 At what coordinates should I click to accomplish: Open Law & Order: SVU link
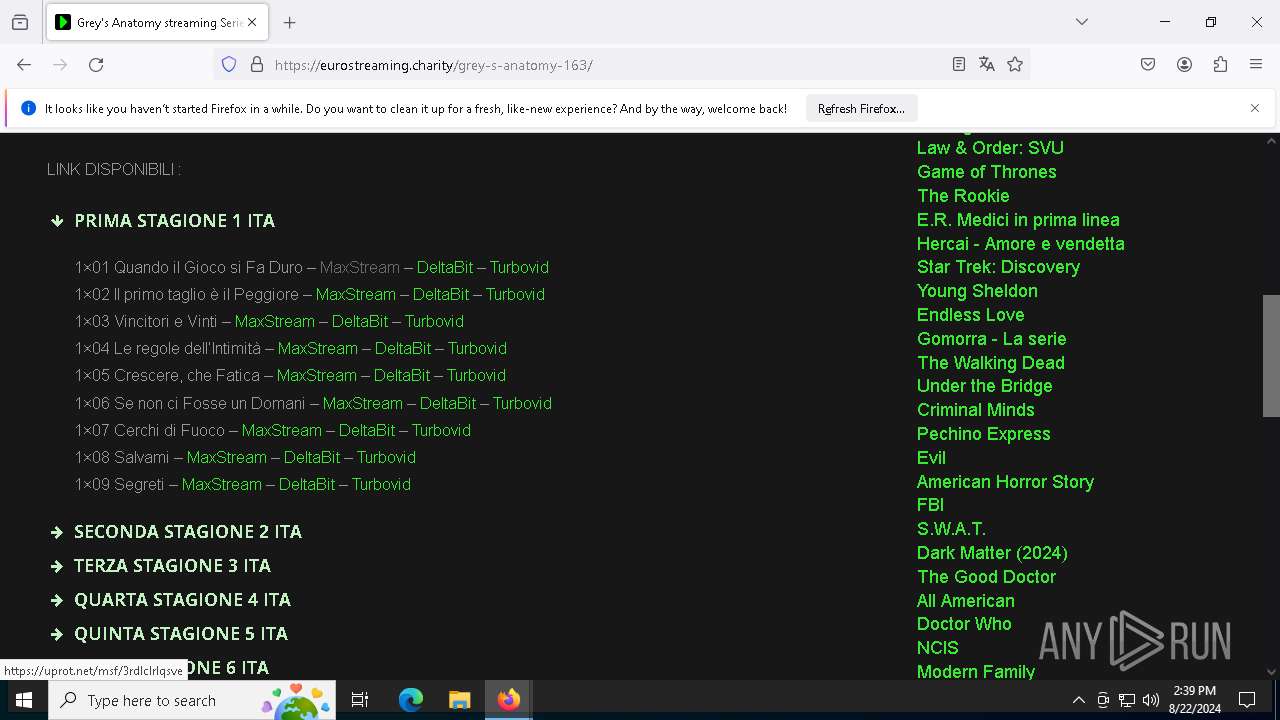click(990, 148)
